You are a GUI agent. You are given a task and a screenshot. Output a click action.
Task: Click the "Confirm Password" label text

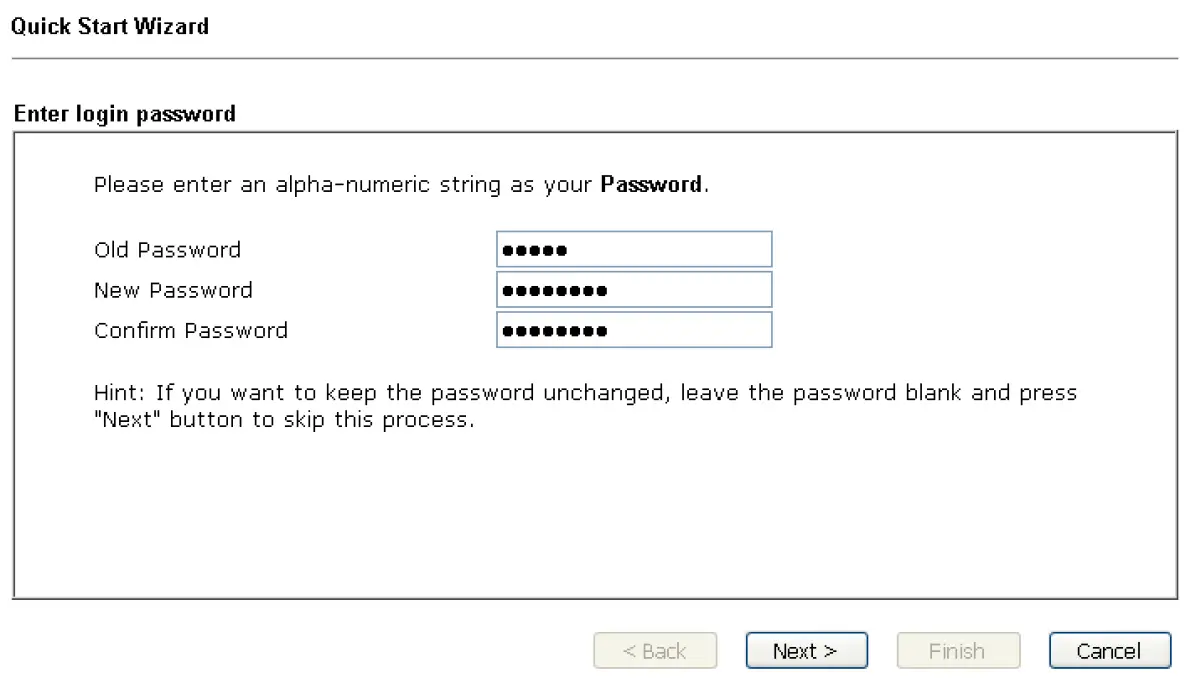(191, 330)
